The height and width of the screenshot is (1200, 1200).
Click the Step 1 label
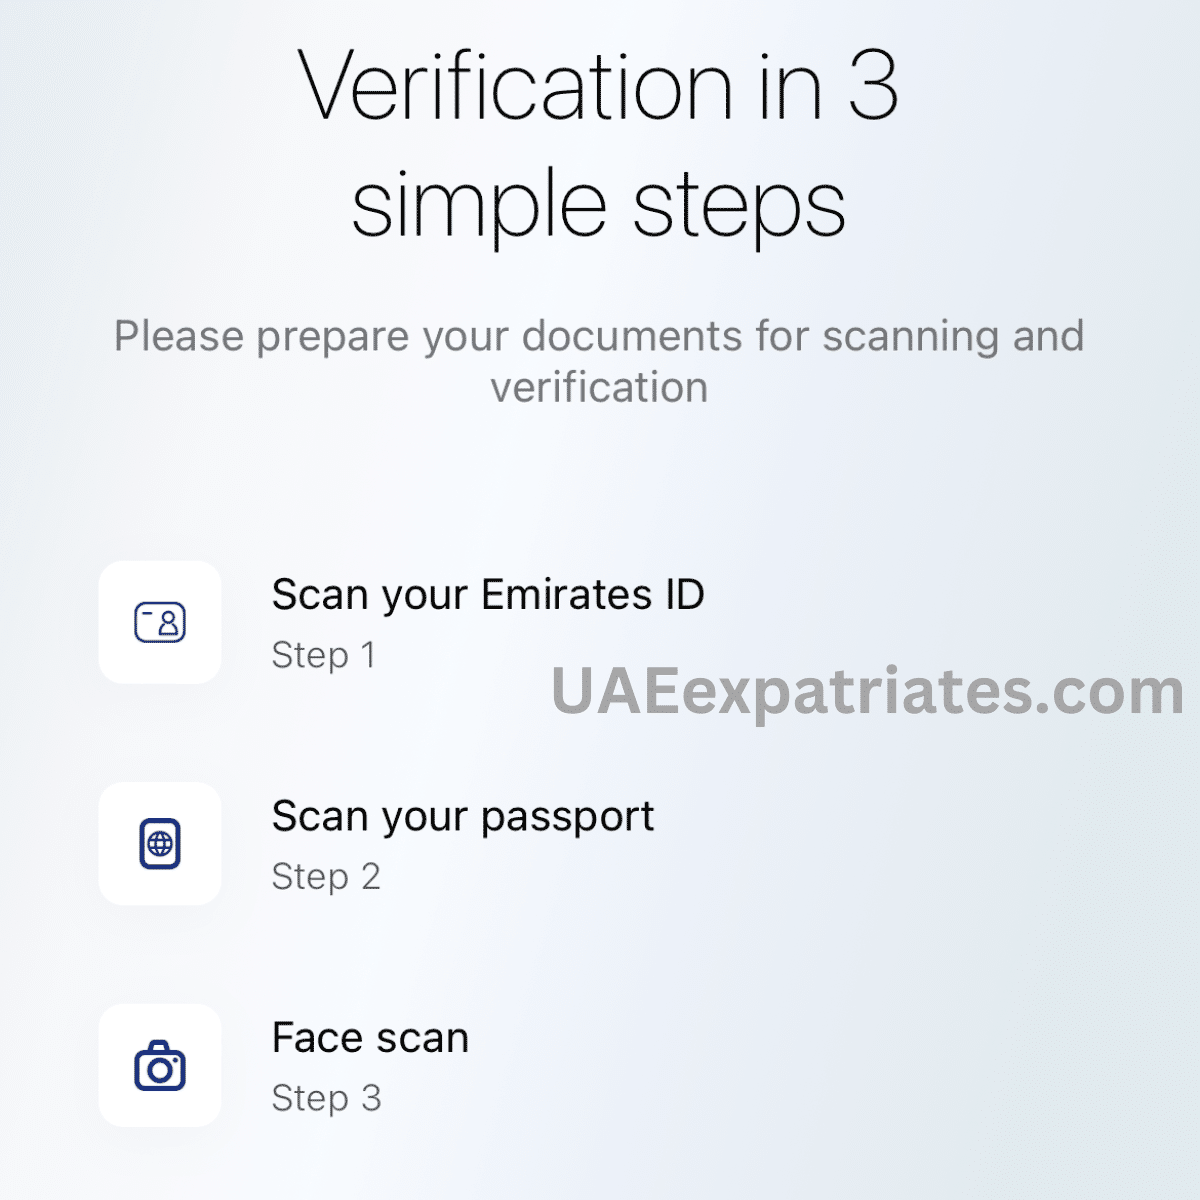click(323, 656)
